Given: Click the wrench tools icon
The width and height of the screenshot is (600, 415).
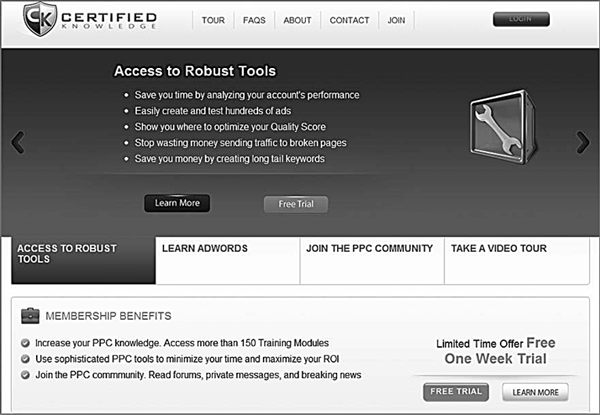Looking at the screenshot, I should coord(502,127).
